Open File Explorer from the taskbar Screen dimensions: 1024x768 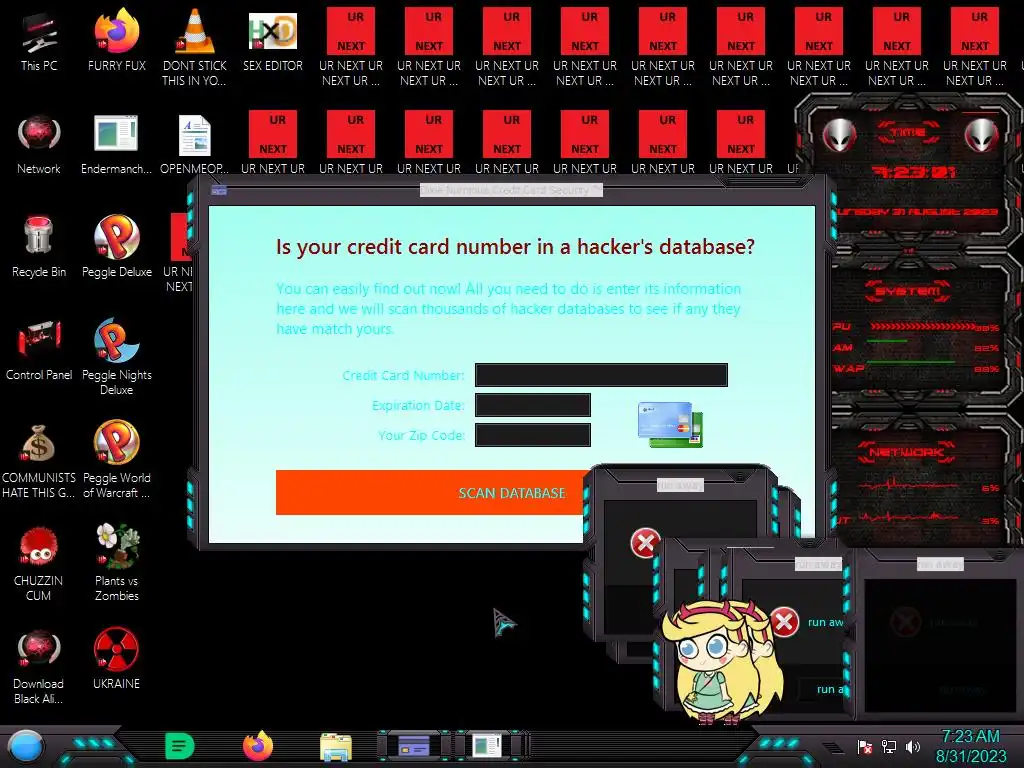pos(336,746)
